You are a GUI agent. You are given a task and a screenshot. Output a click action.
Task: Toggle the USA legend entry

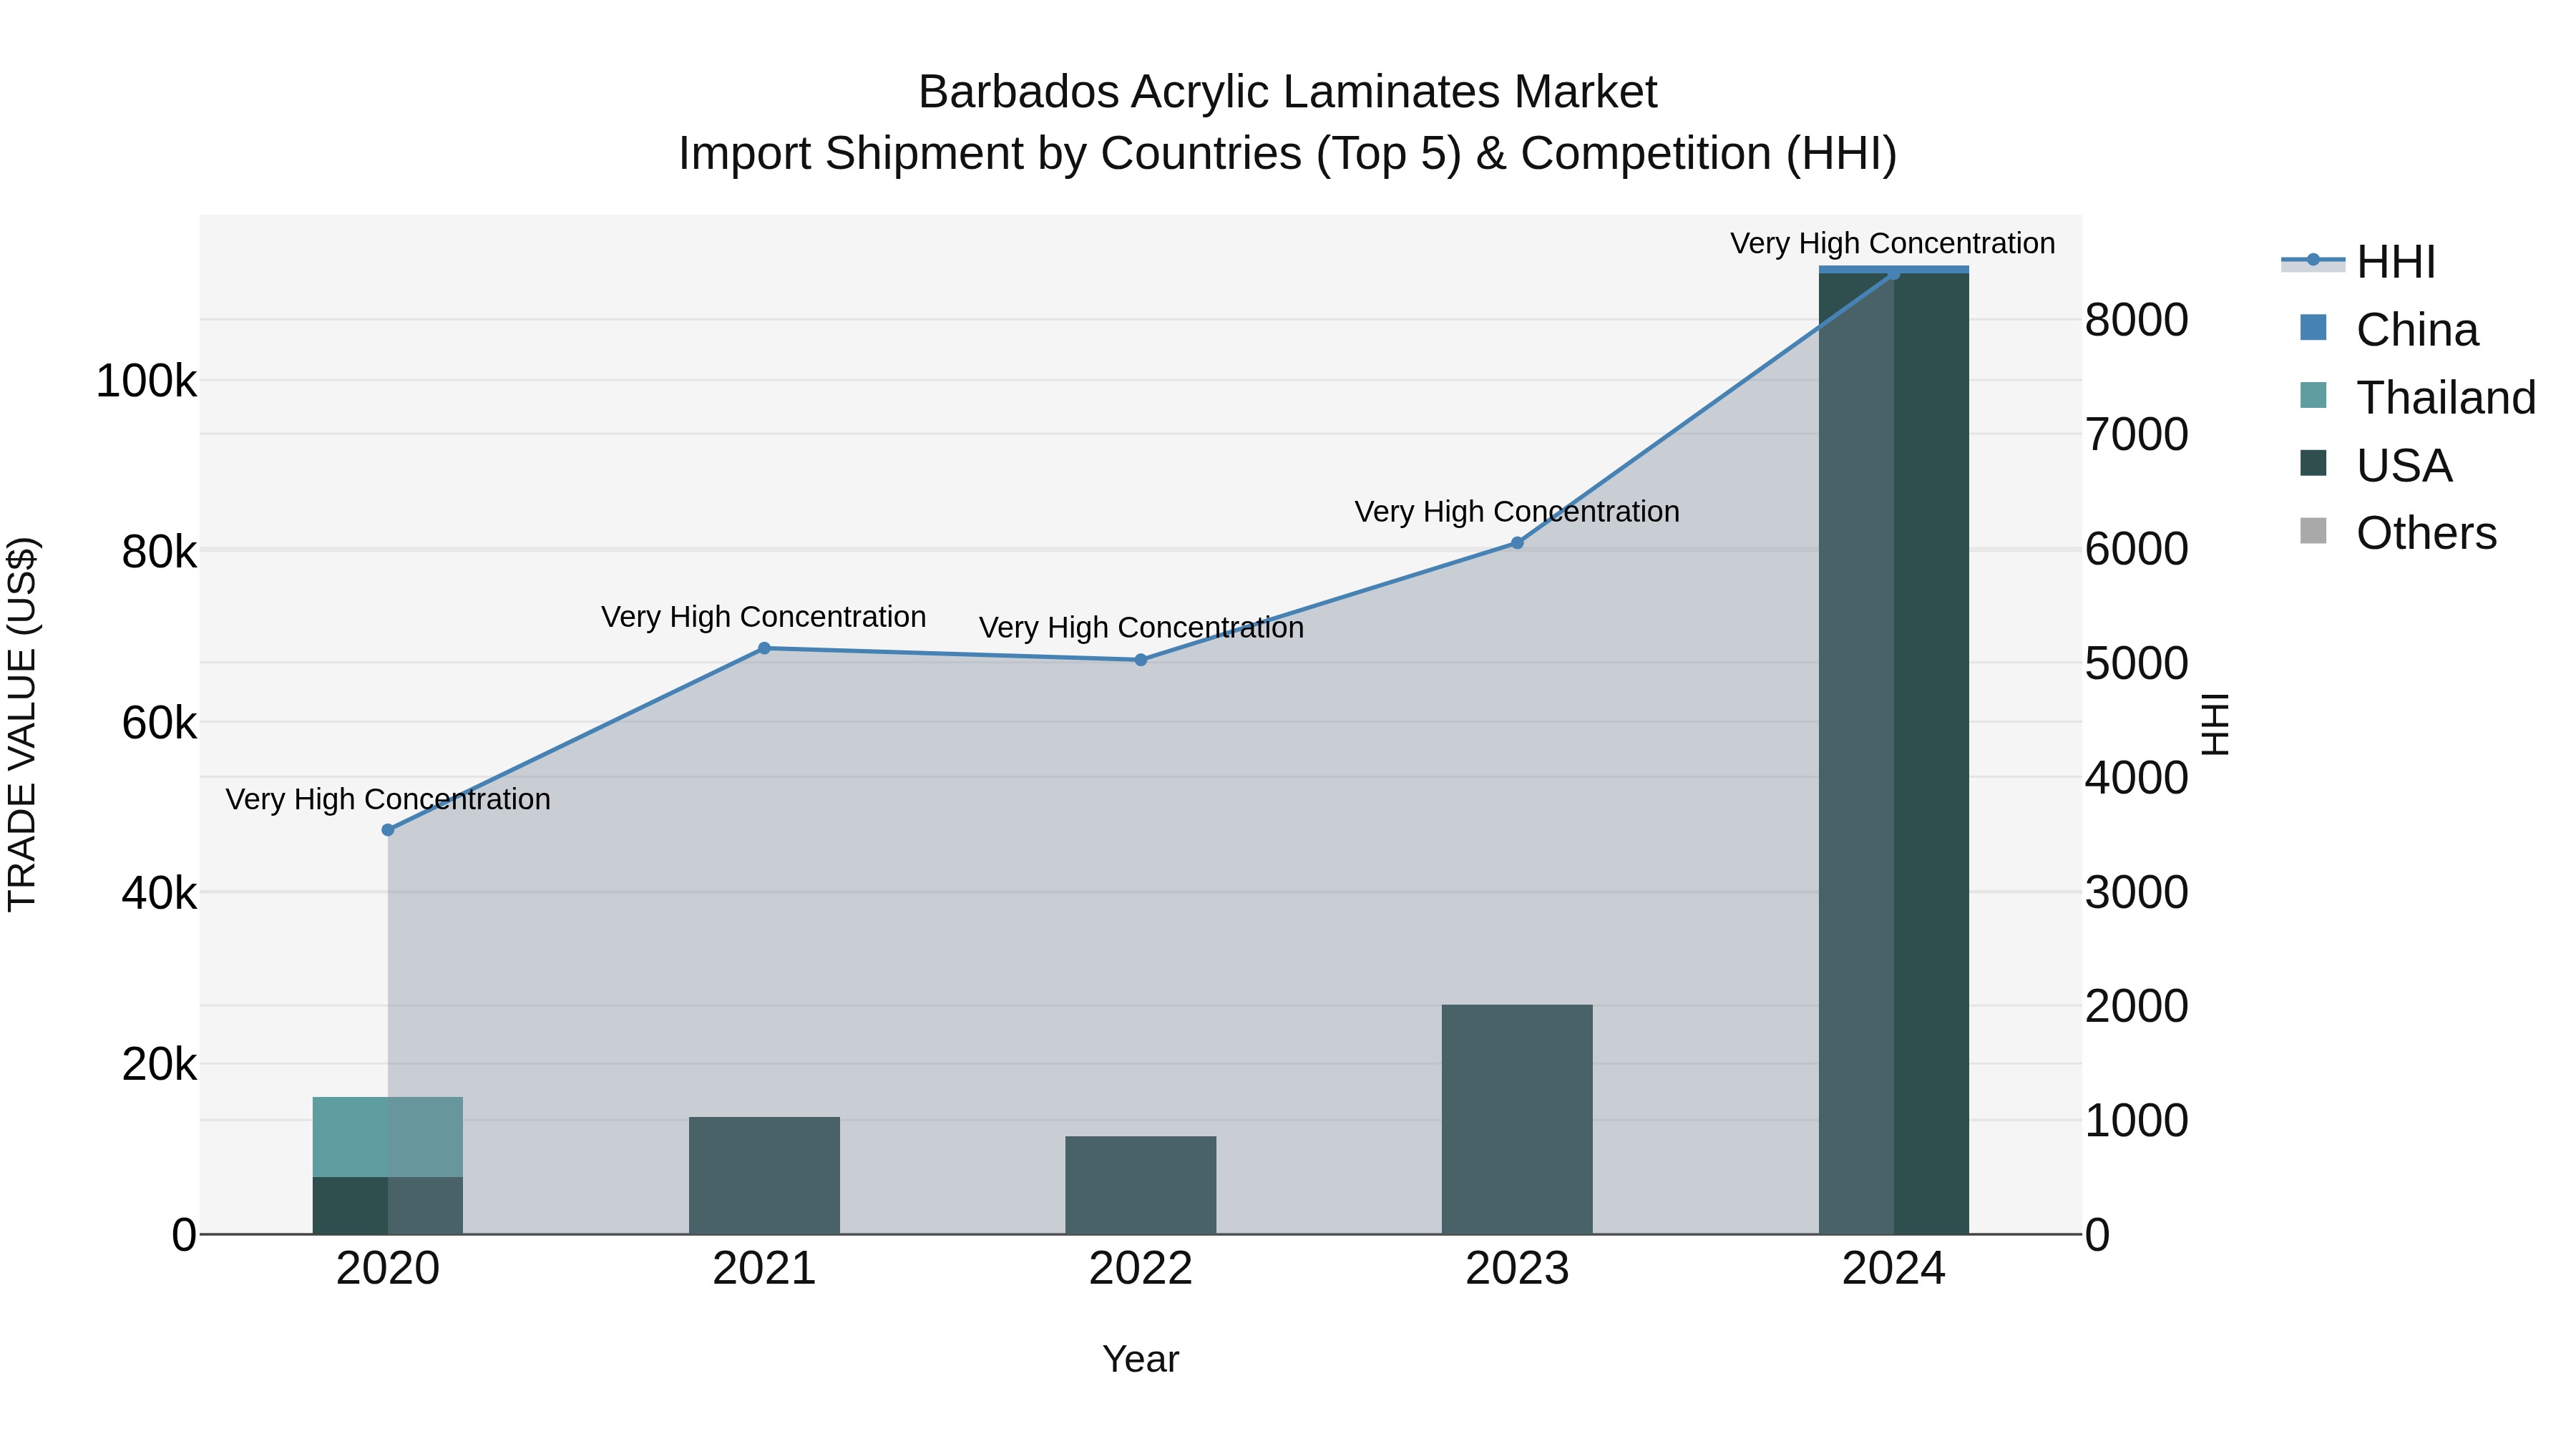2376,466
